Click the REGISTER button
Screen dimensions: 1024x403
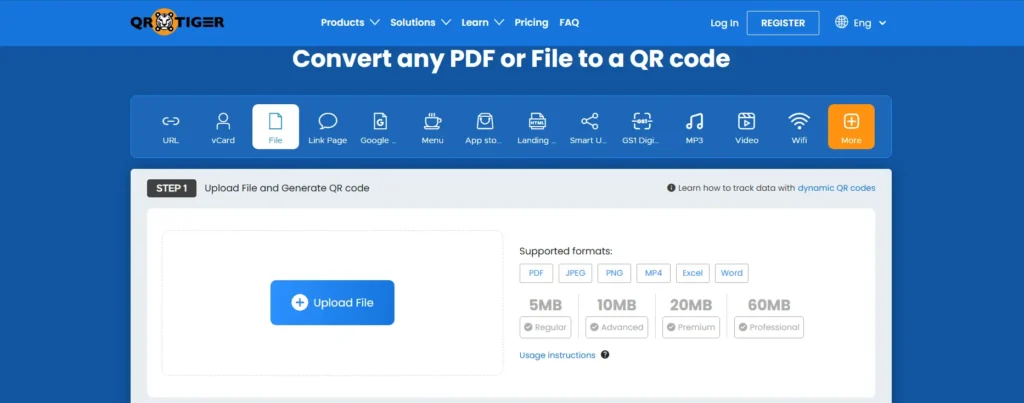[x=783, y=23]
